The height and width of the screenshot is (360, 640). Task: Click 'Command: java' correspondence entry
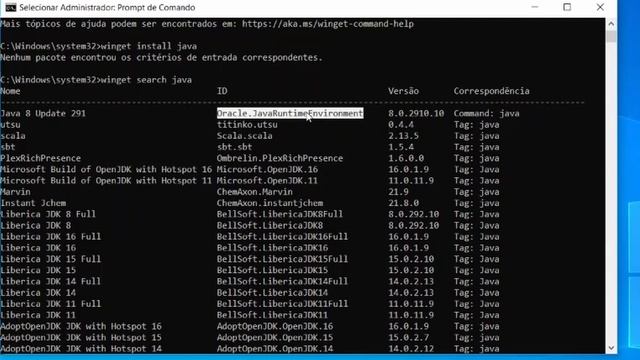click(487, 113)
